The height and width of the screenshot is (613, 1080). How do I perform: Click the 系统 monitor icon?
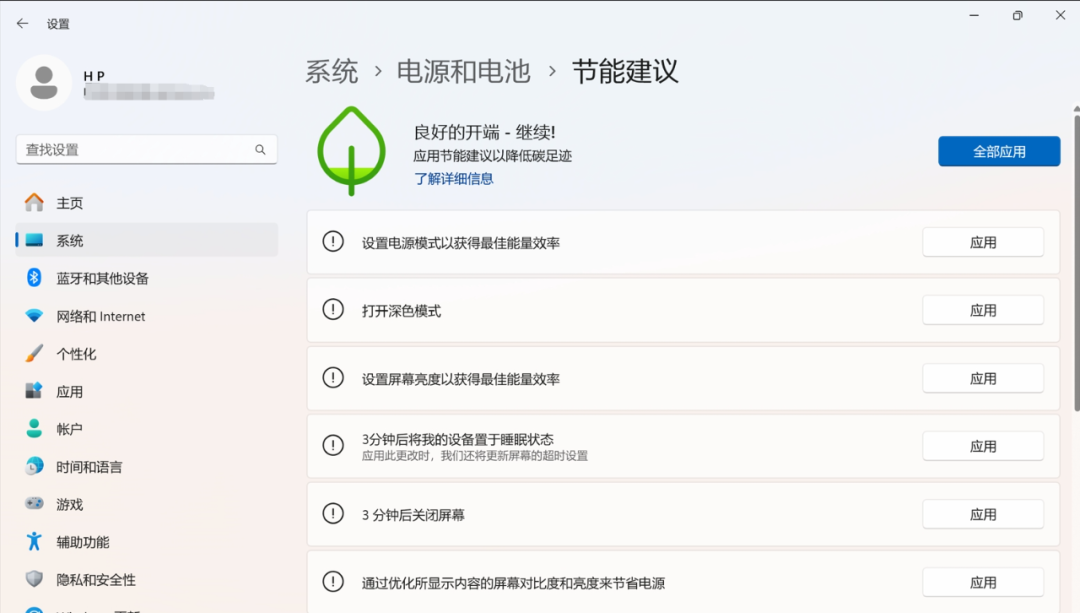point(34,240)
